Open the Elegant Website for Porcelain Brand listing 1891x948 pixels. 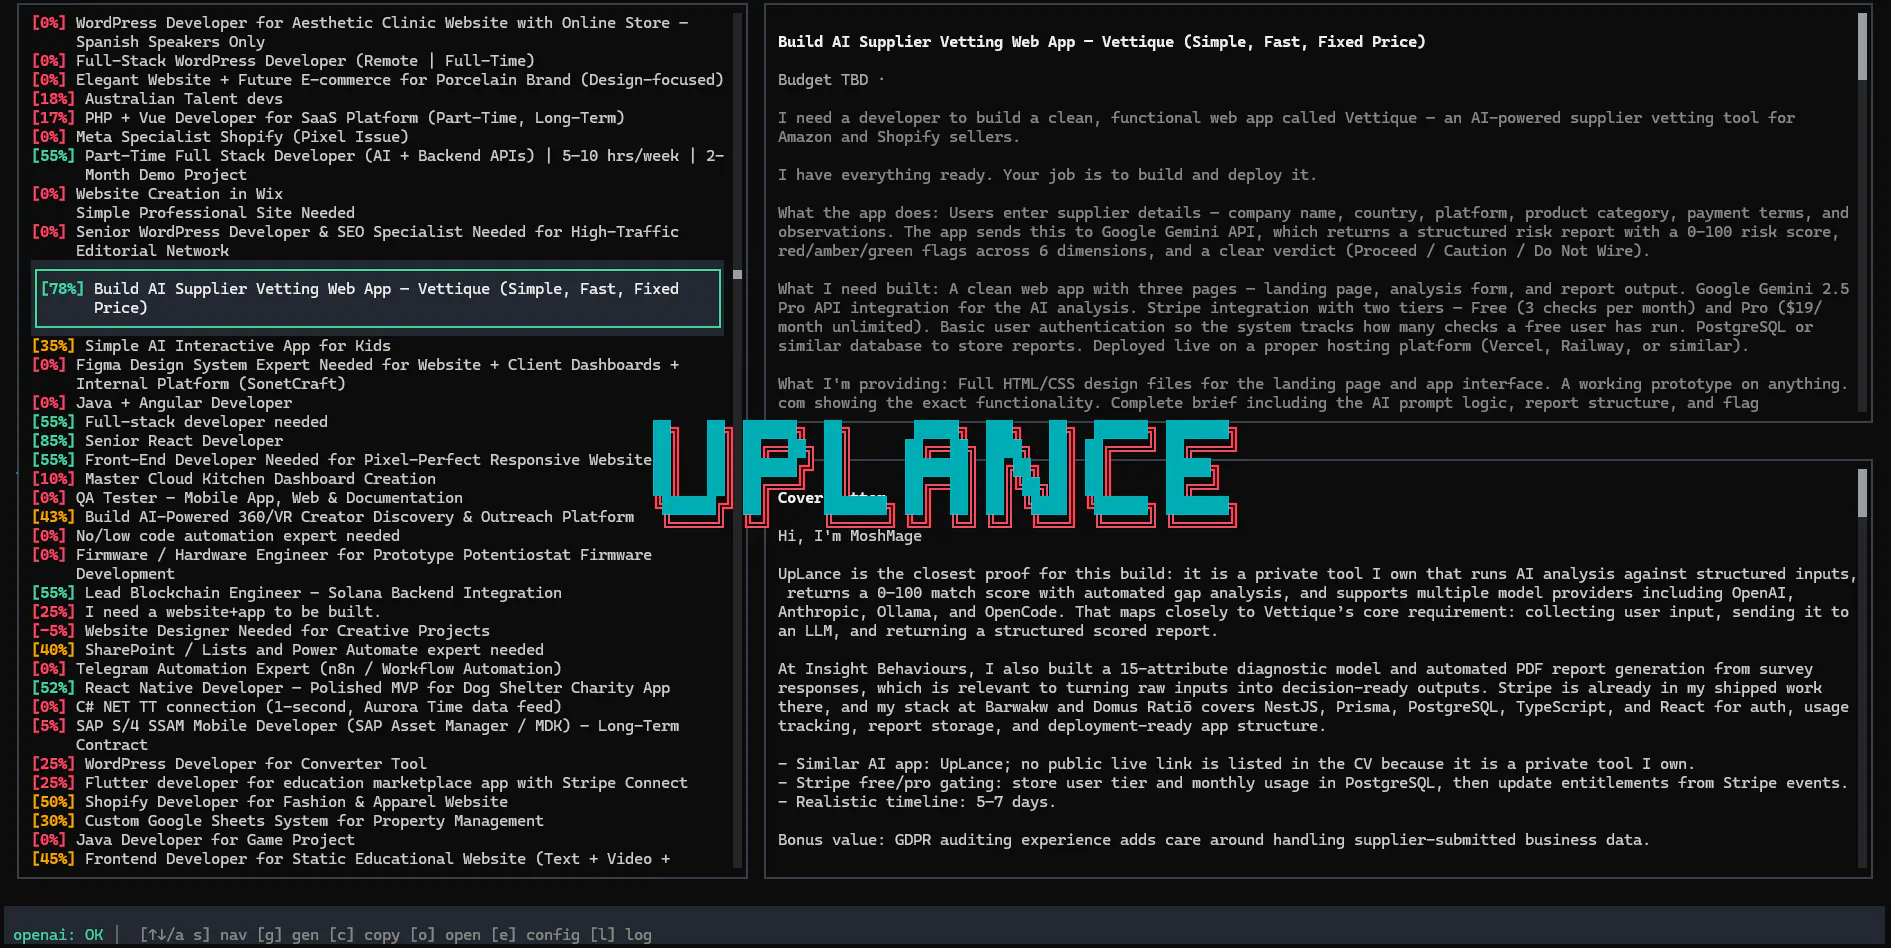(x=378, y=80)
